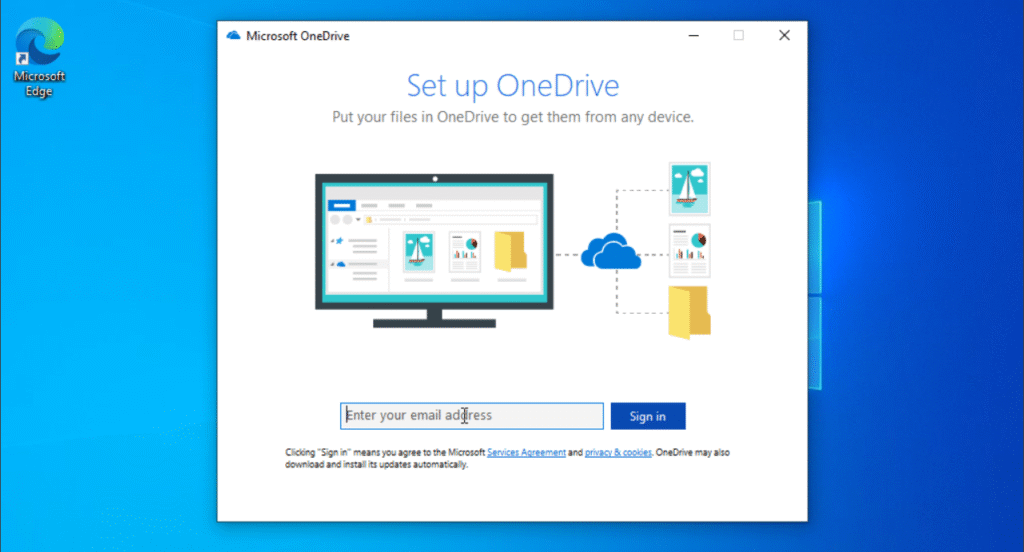
Task: Click the "Microsoft OneDrive" window title text
Action: 298,36
